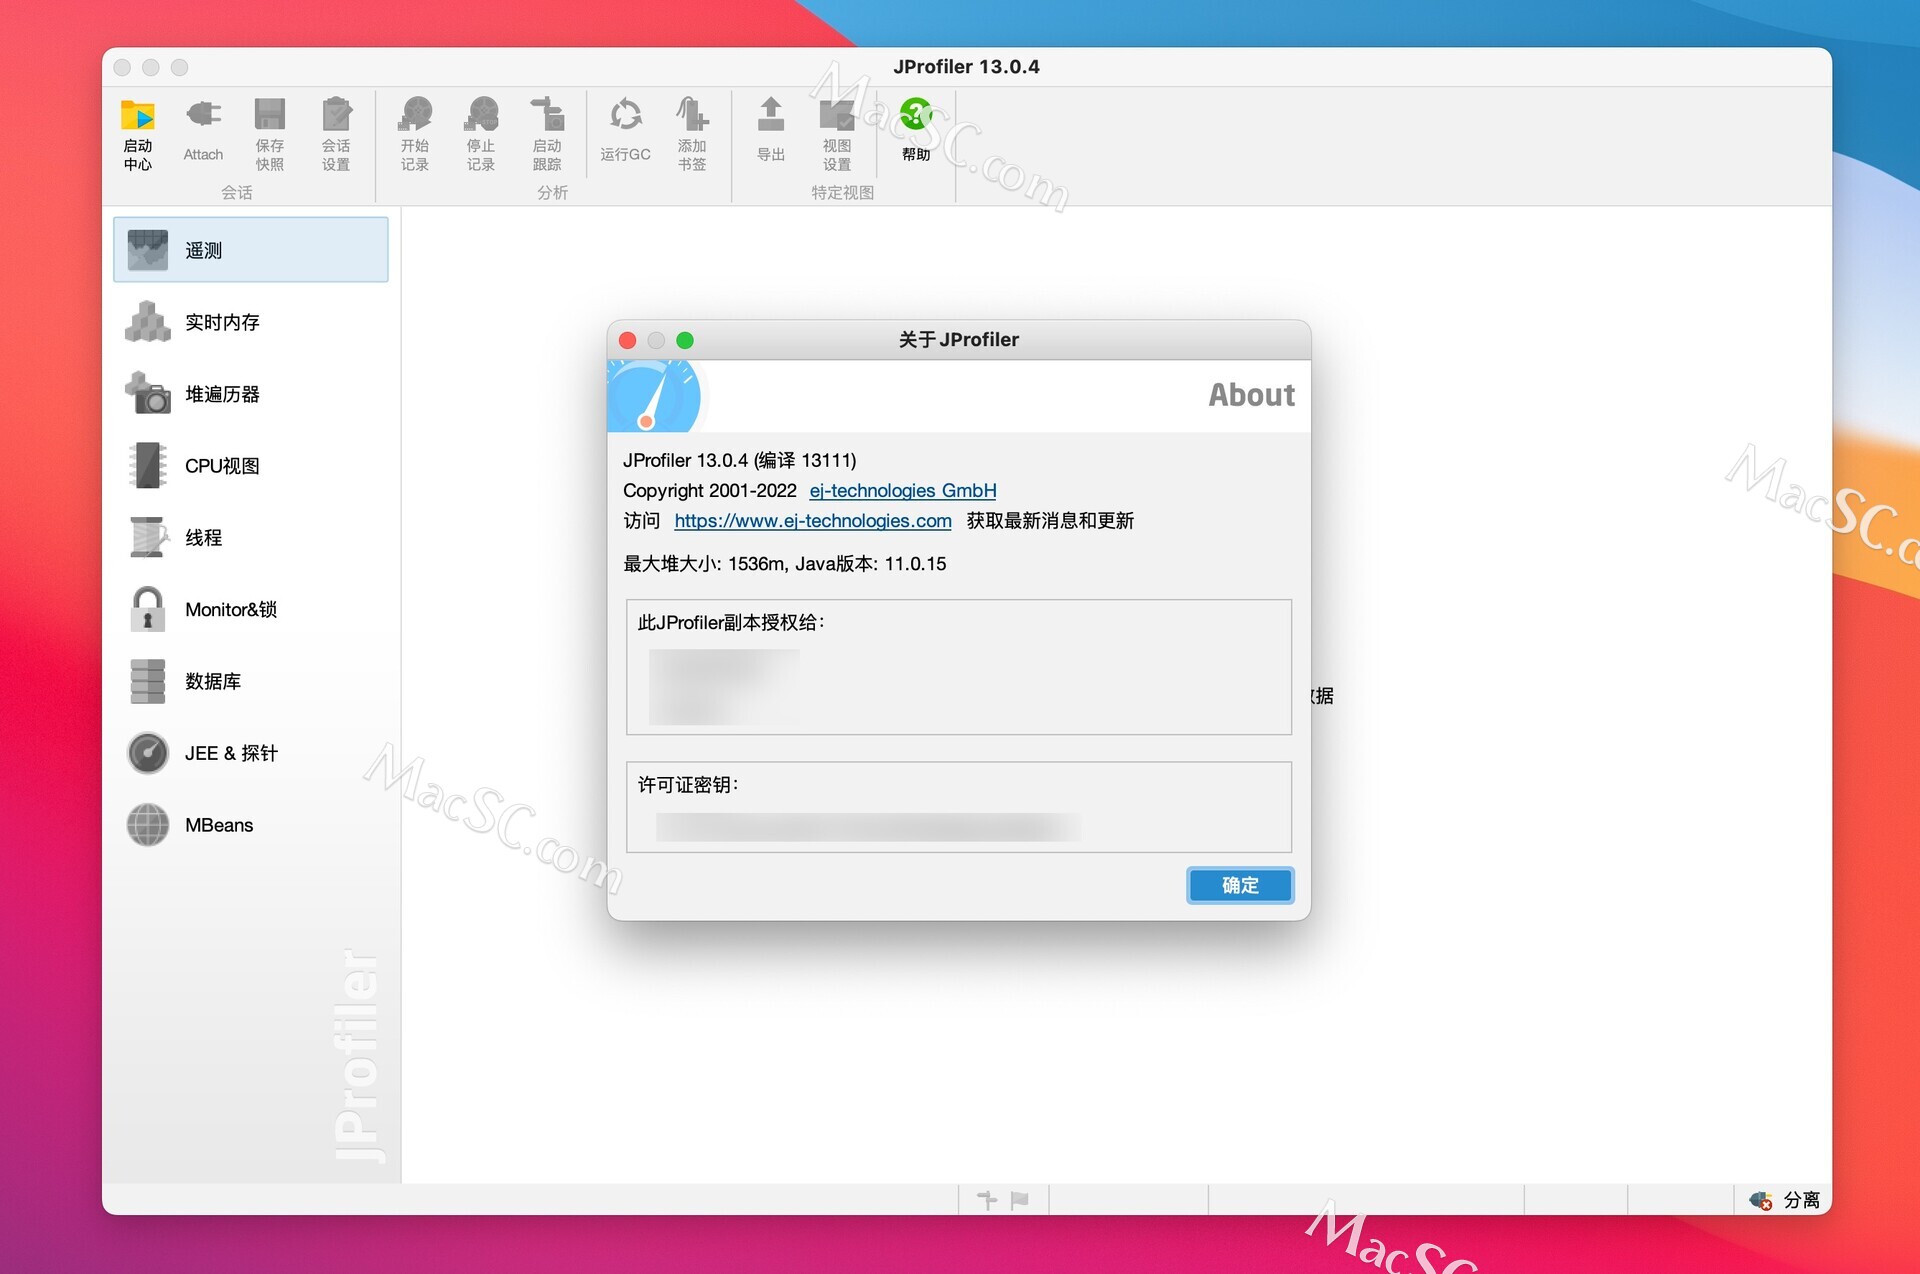Screen dimensions: 1920x1274
Task: Click the text 最大堆大小: 1536m, Java版本: 11.0.15
Action: pyautogui.click(x=785, y=564)
